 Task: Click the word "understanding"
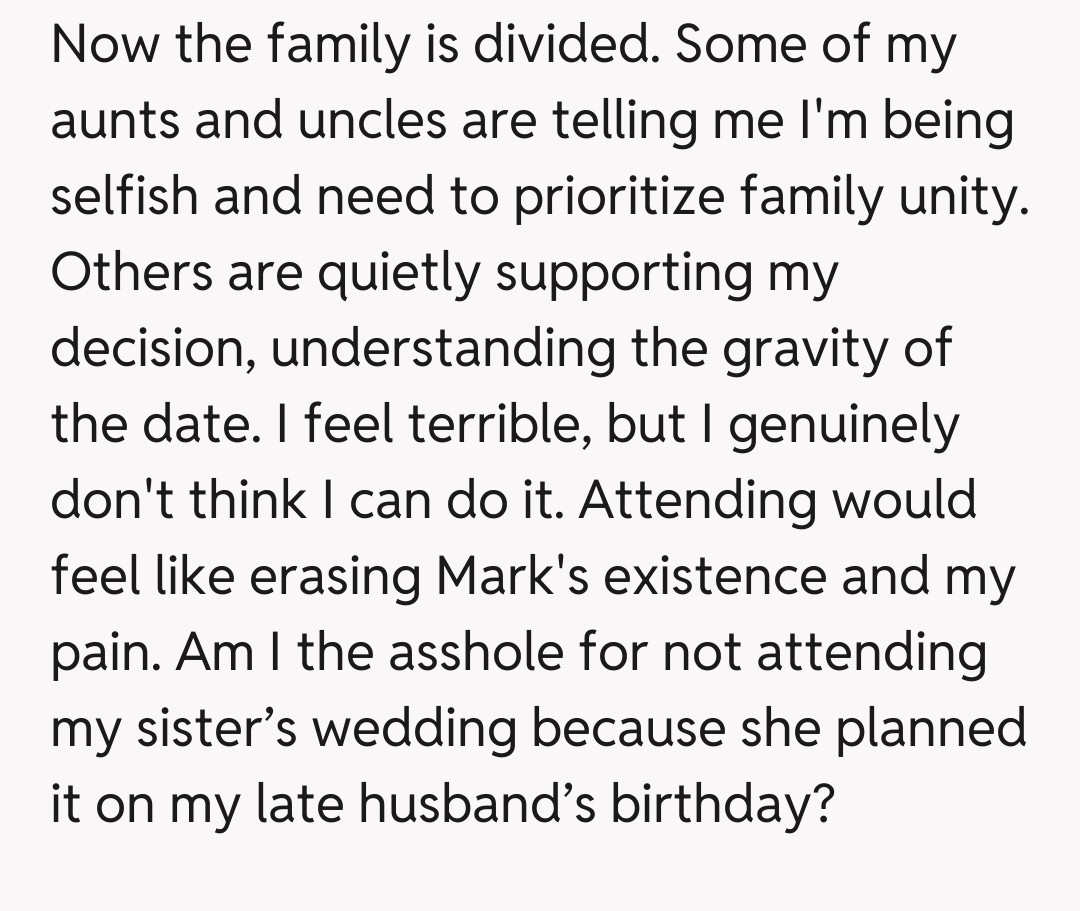[x=442, y=350]
